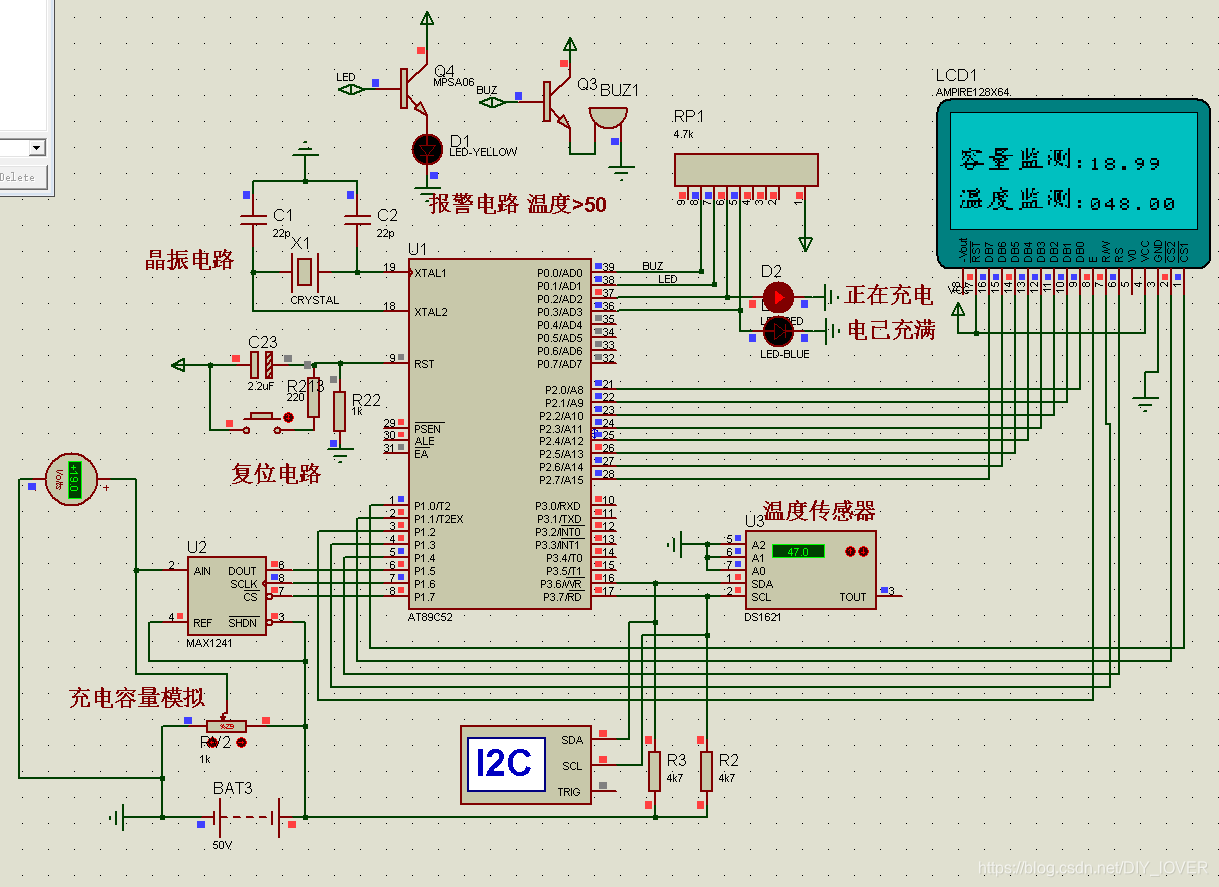1219x887 pixels.
Task: Select the I2C debugger instrument
Action: [x=526, y=764]
